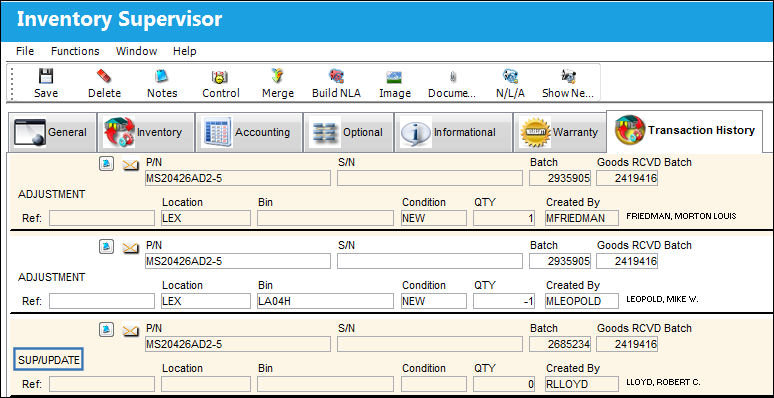Click Location LEX field in MFRIEDMAN row

click(x=206, y=218)
